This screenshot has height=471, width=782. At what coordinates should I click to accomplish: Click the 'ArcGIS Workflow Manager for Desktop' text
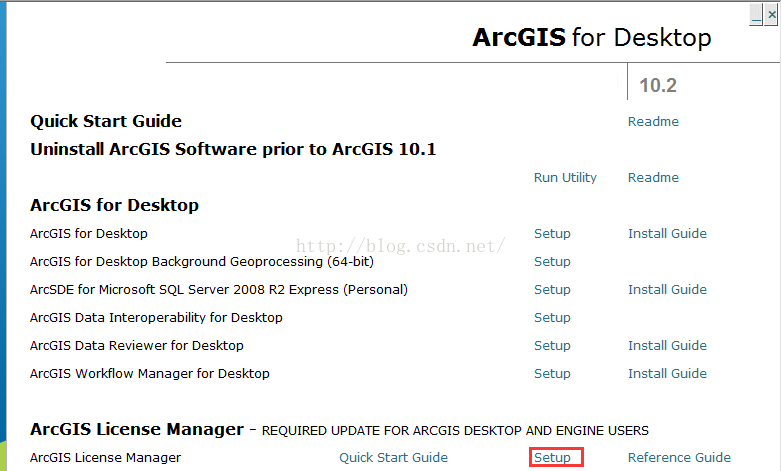[150, 374]
